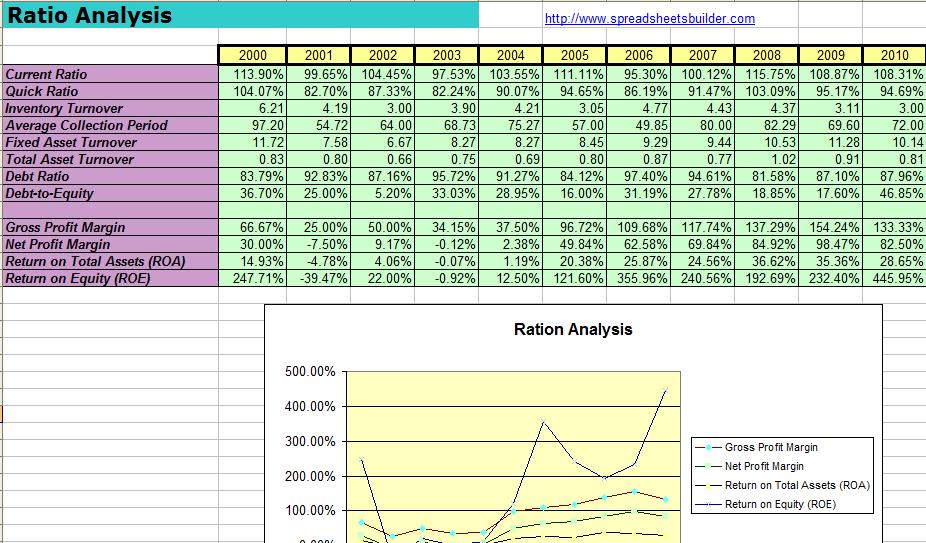Select Quick Ratio cell 103.09%
Viewport: 926px width, 543px height.
767,92
